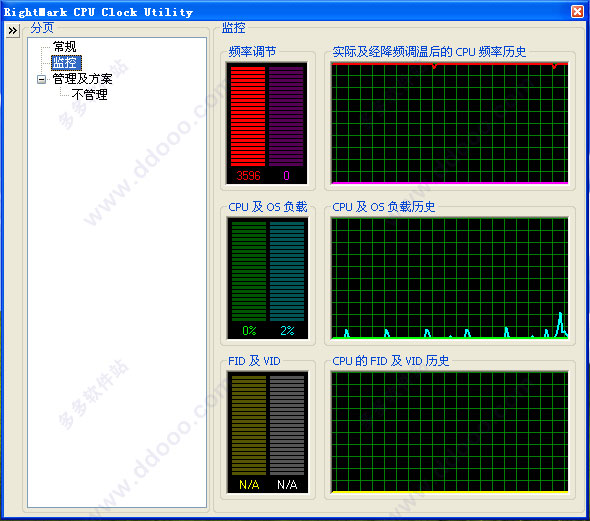Click the CPU 及 OS 负载历史 graph

[450, 278]
